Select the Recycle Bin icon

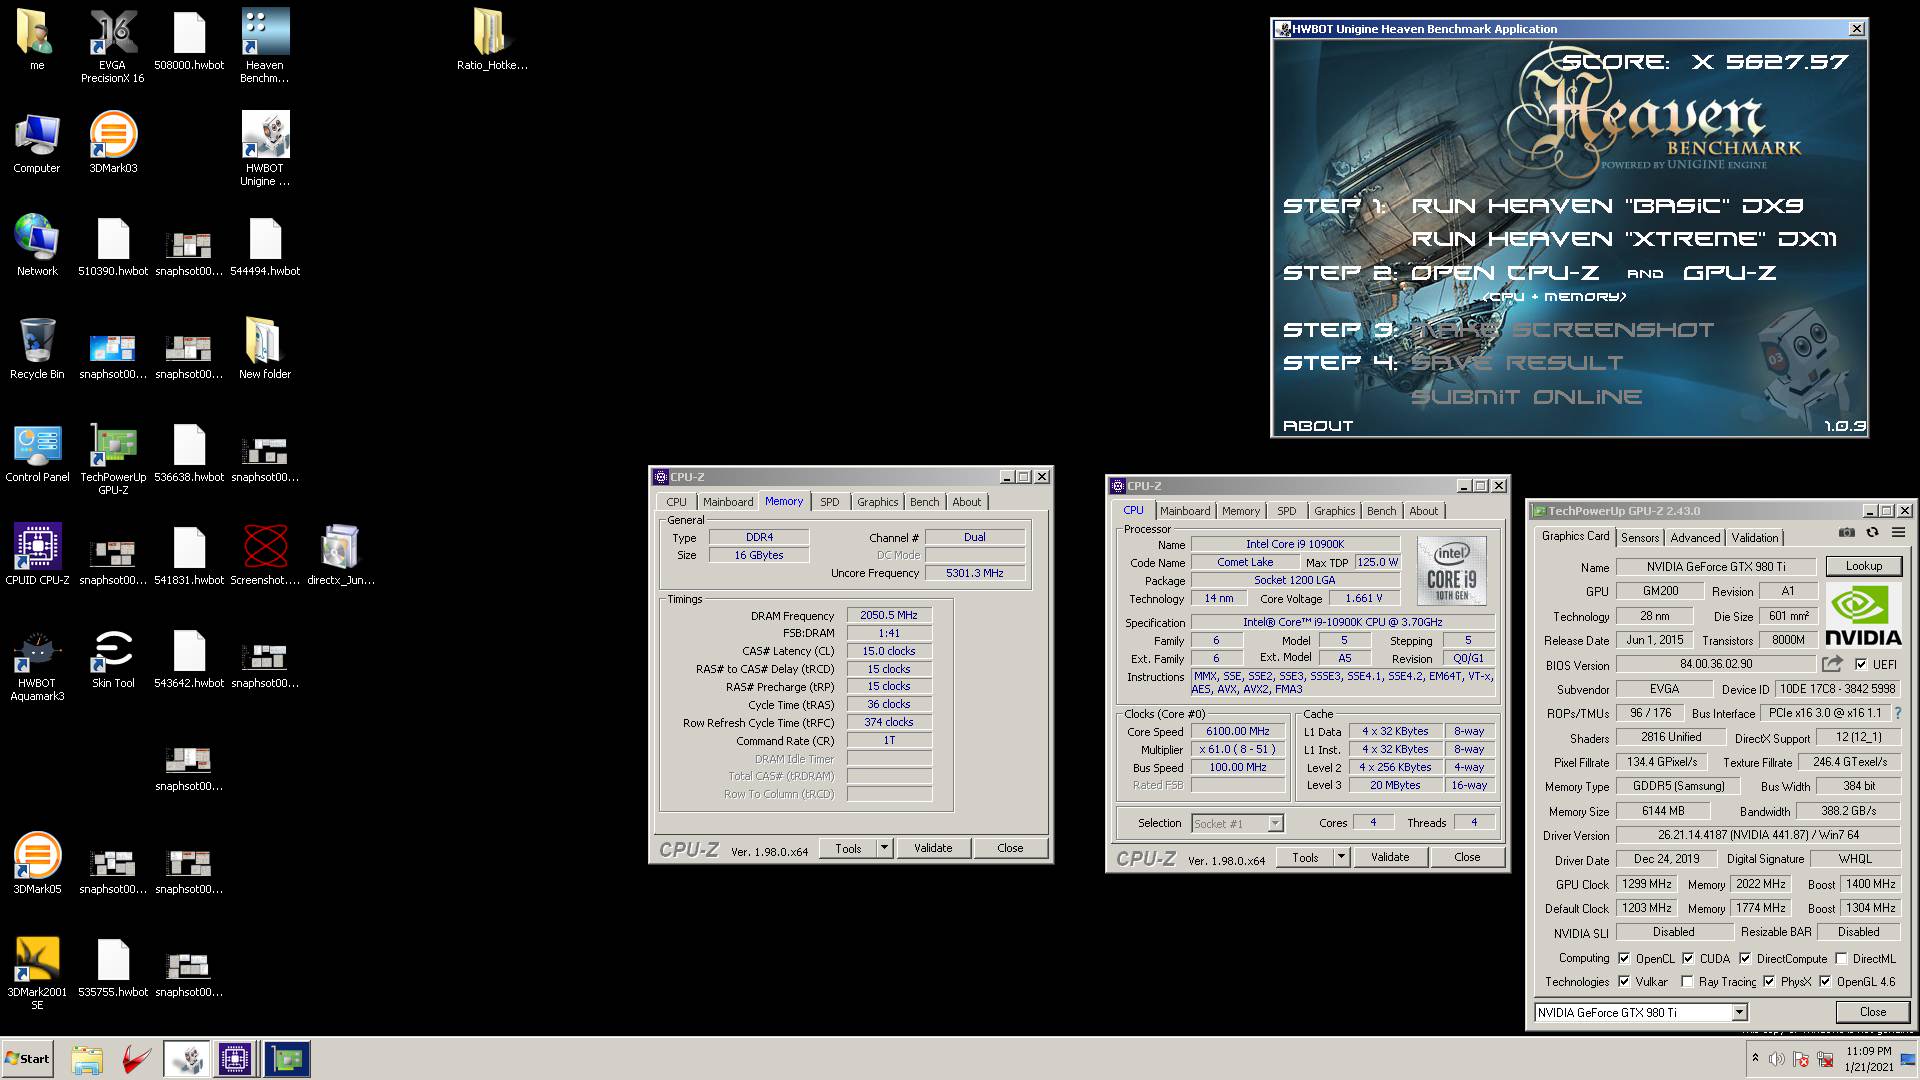tap(37, 348)
